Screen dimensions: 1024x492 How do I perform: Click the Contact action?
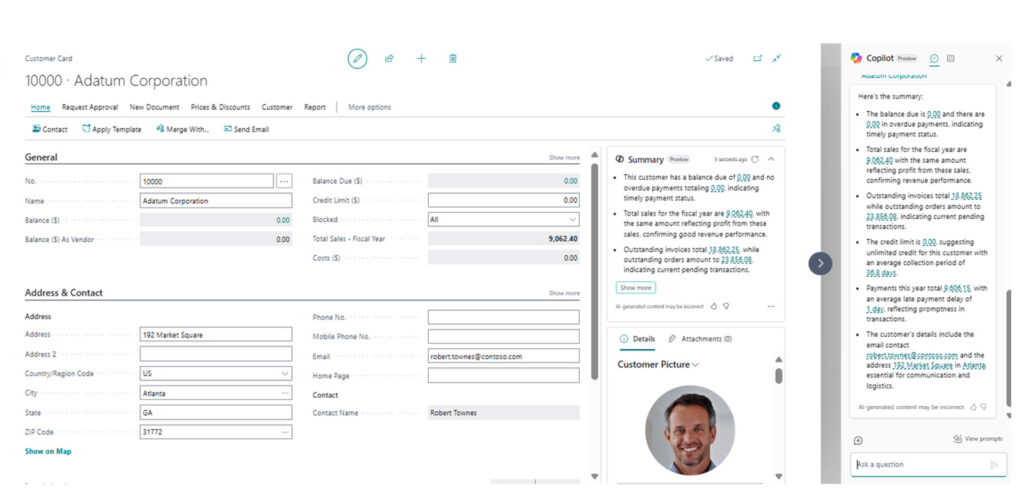click(x=50, y=129)
